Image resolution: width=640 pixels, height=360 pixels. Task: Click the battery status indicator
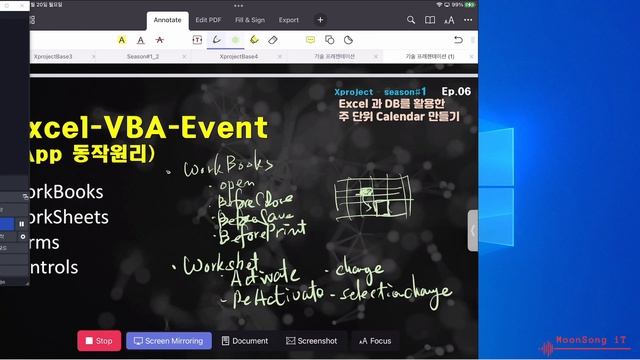470,5
